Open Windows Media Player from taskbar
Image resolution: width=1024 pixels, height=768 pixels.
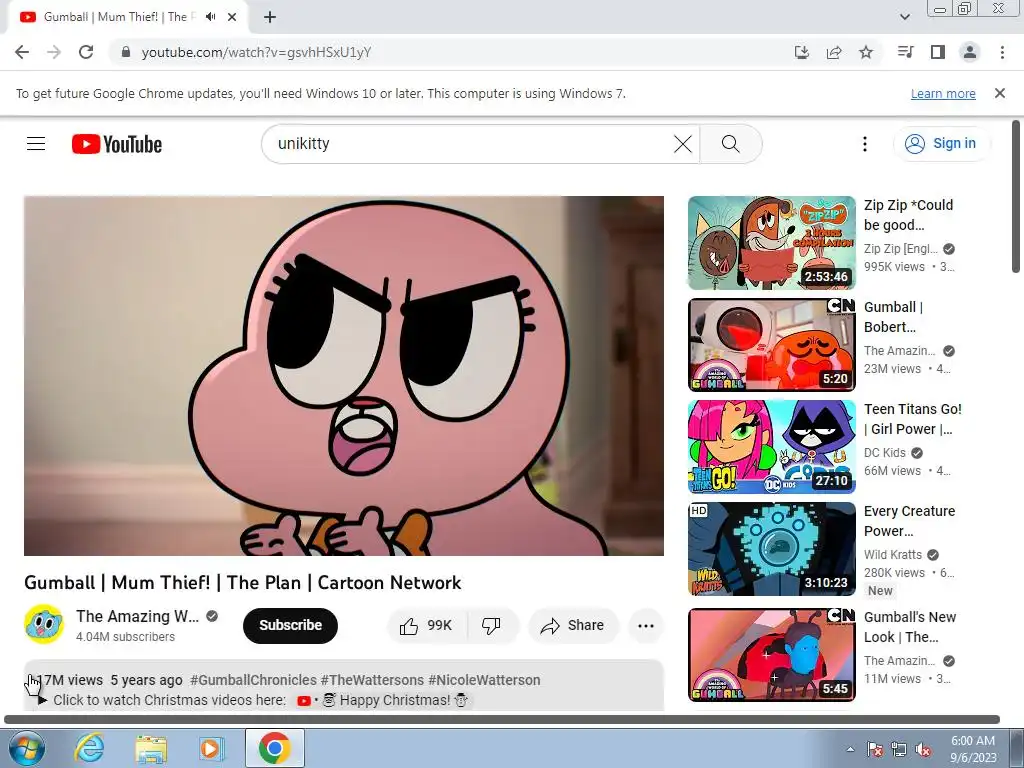pos(212,748)
